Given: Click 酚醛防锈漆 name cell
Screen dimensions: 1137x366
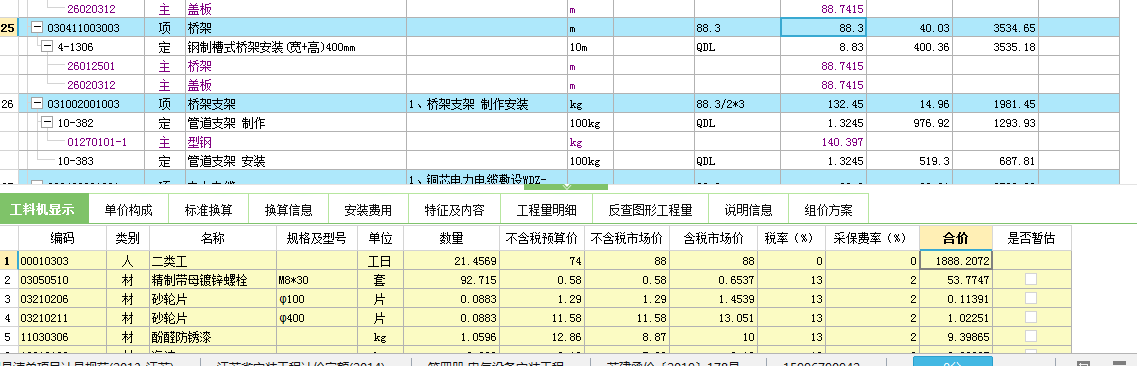Looking at the screenshot, I should (213, 336).
